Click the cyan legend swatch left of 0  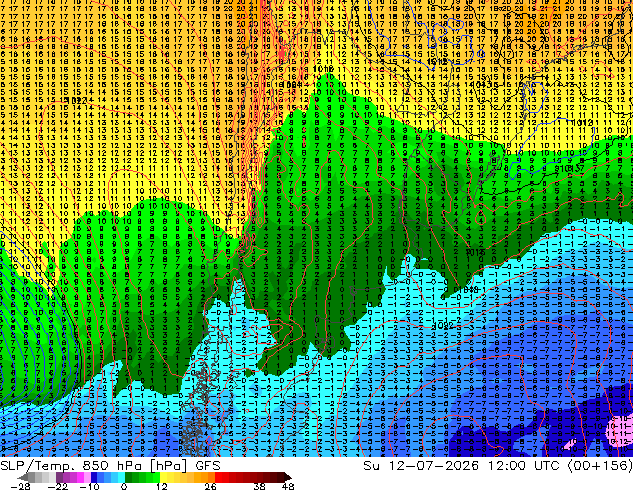(x=121, y=477)
